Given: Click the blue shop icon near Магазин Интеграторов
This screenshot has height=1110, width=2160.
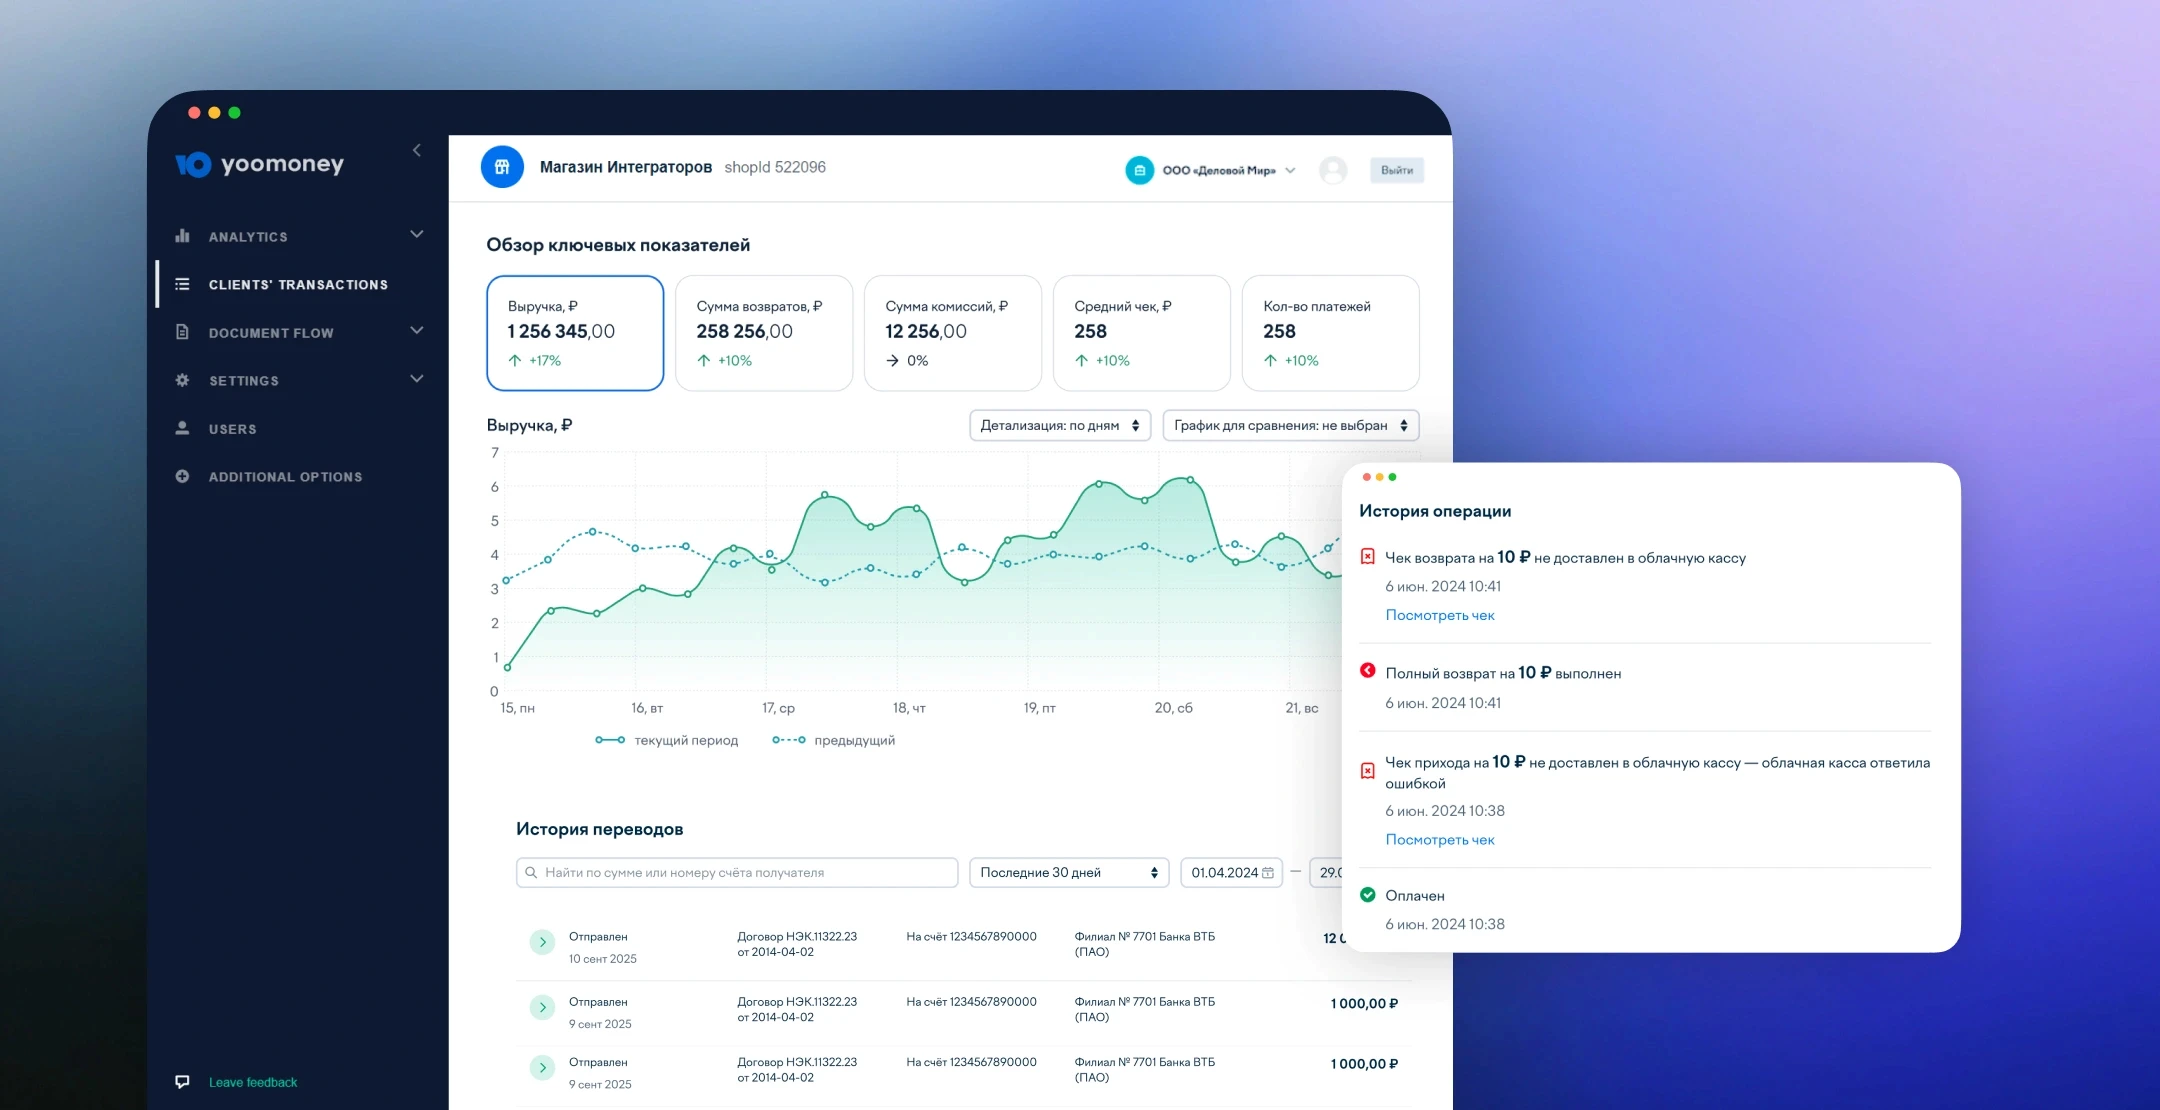Looking at the screenshot, I should click(x=502, y=167).
